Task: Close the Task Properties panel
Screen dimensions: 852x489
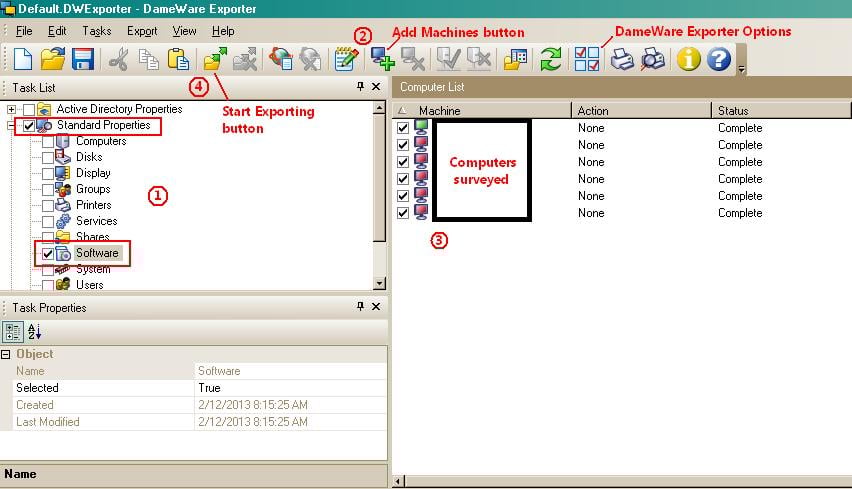Action: point(376,306)
